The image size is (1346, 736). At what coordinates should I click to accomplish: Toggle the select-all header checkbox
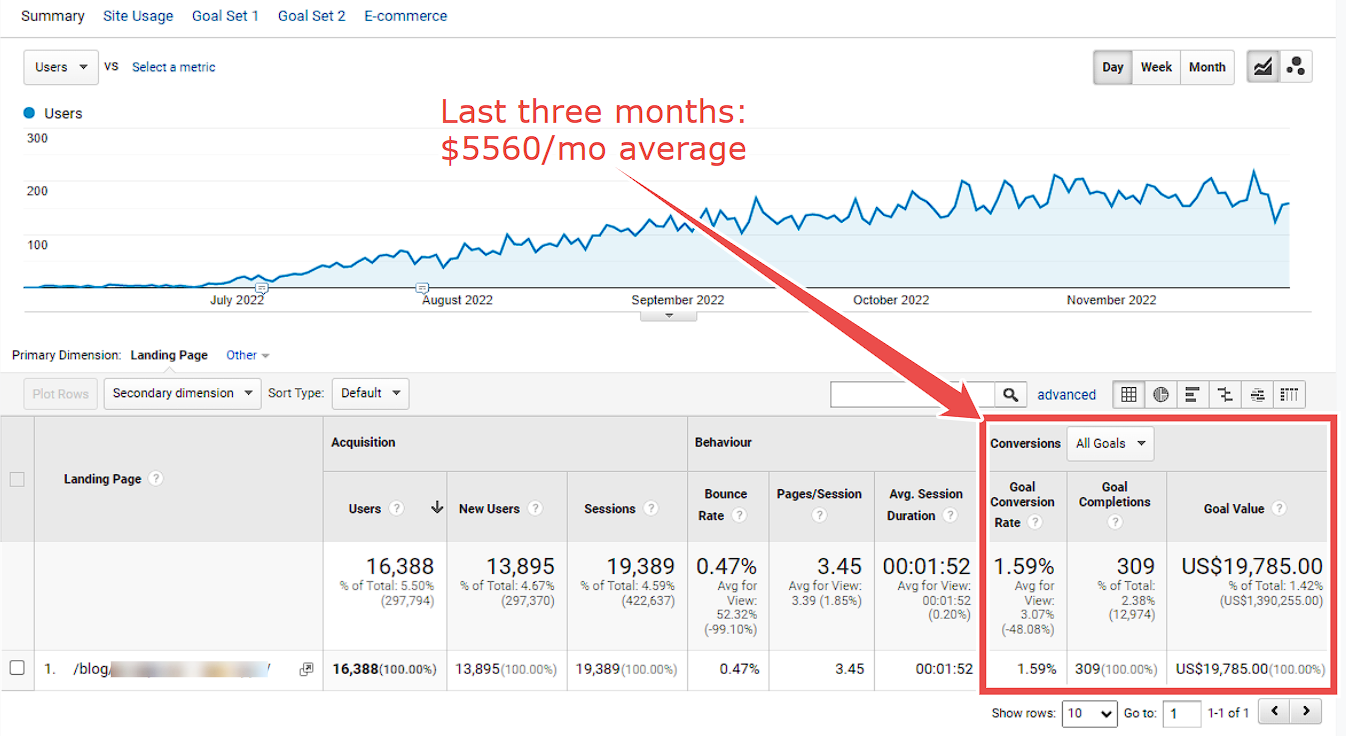point(17,479)
